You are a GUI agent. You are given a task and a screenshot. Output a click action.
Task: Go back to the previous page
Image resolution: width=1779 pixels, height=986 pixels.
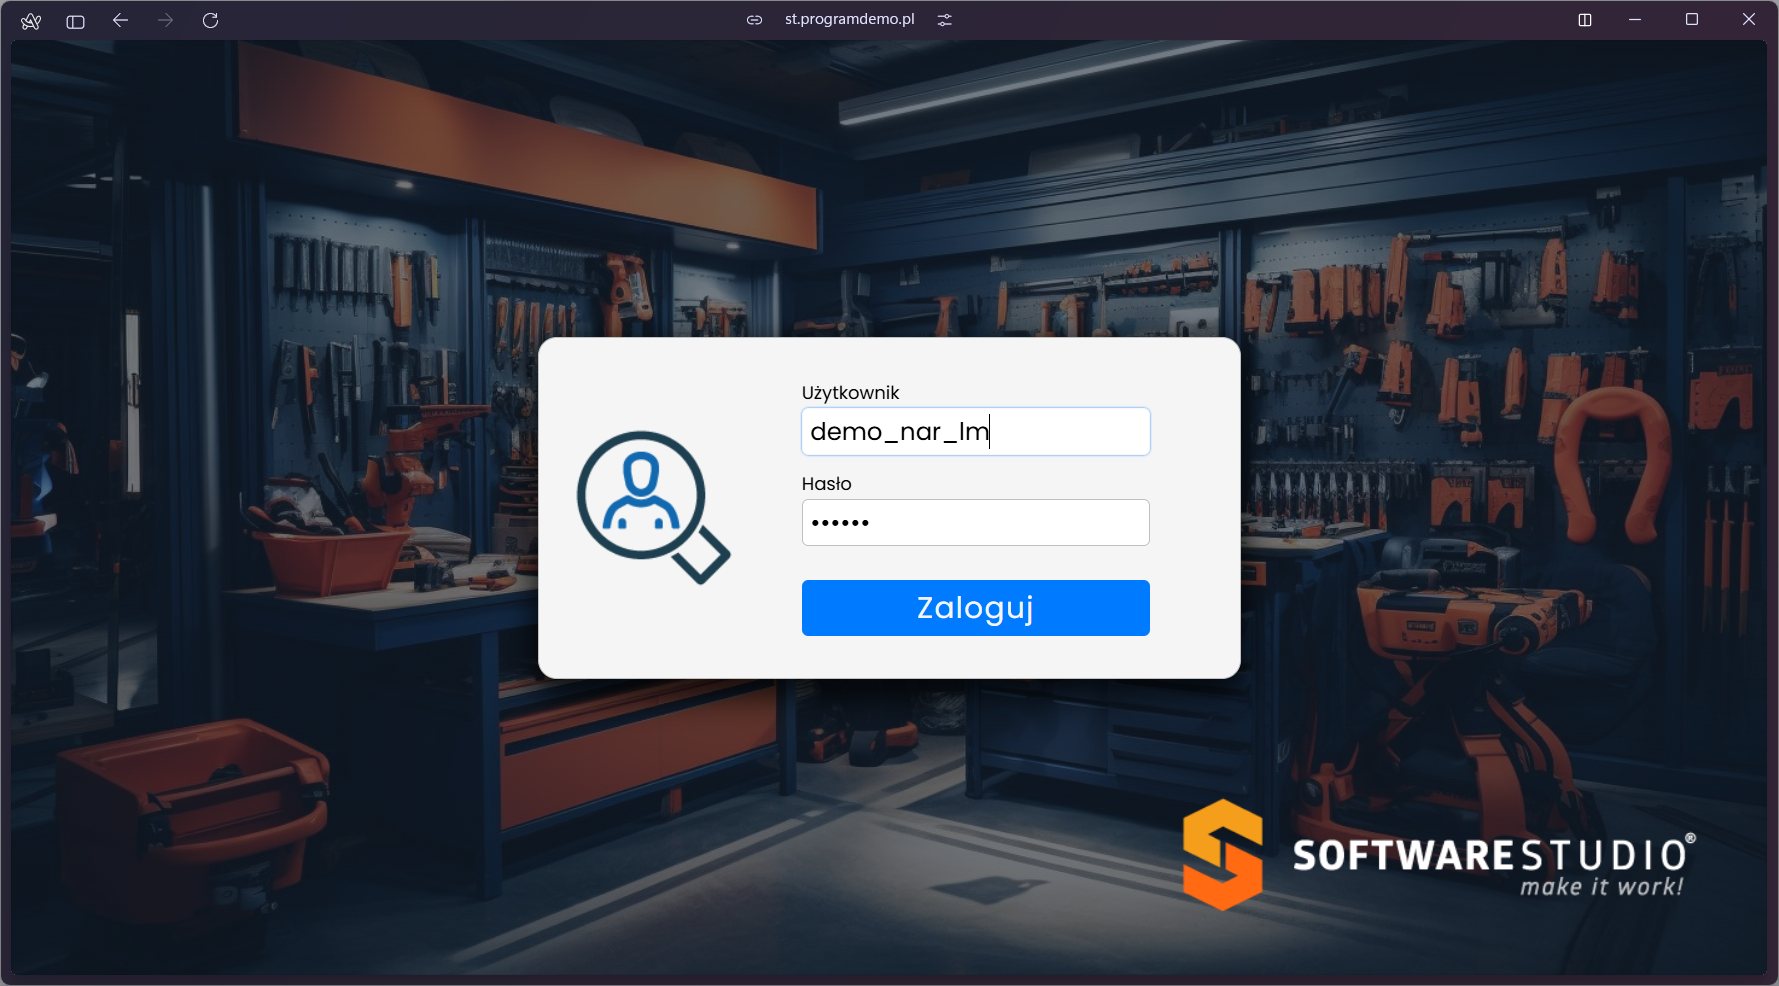120,20
